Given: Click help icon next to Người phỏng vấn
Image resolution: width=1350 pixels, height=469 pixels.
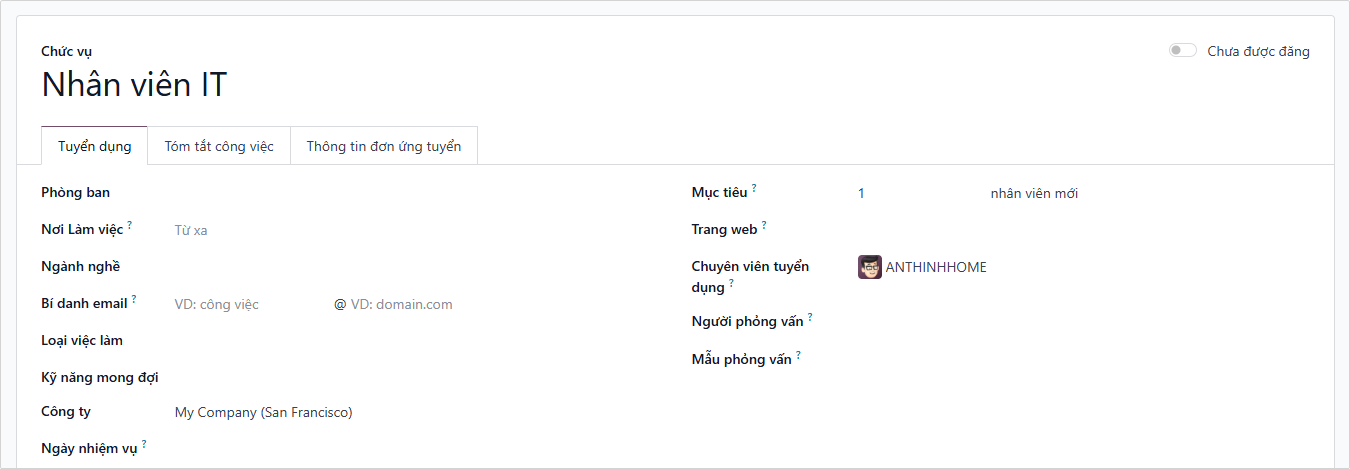Looking at the screenshot, I should click(x=810, y=317).
